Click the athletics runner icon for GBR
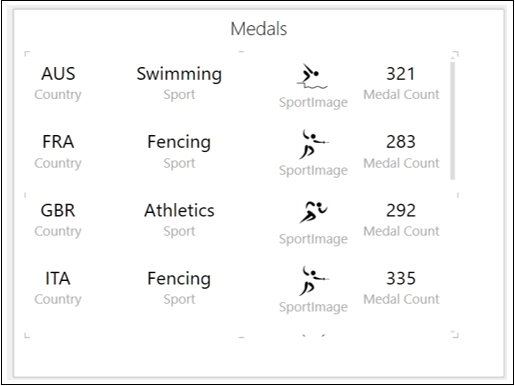Image resolution: width=515 pixels, height=386 pixels. click(x=313, y=212)
